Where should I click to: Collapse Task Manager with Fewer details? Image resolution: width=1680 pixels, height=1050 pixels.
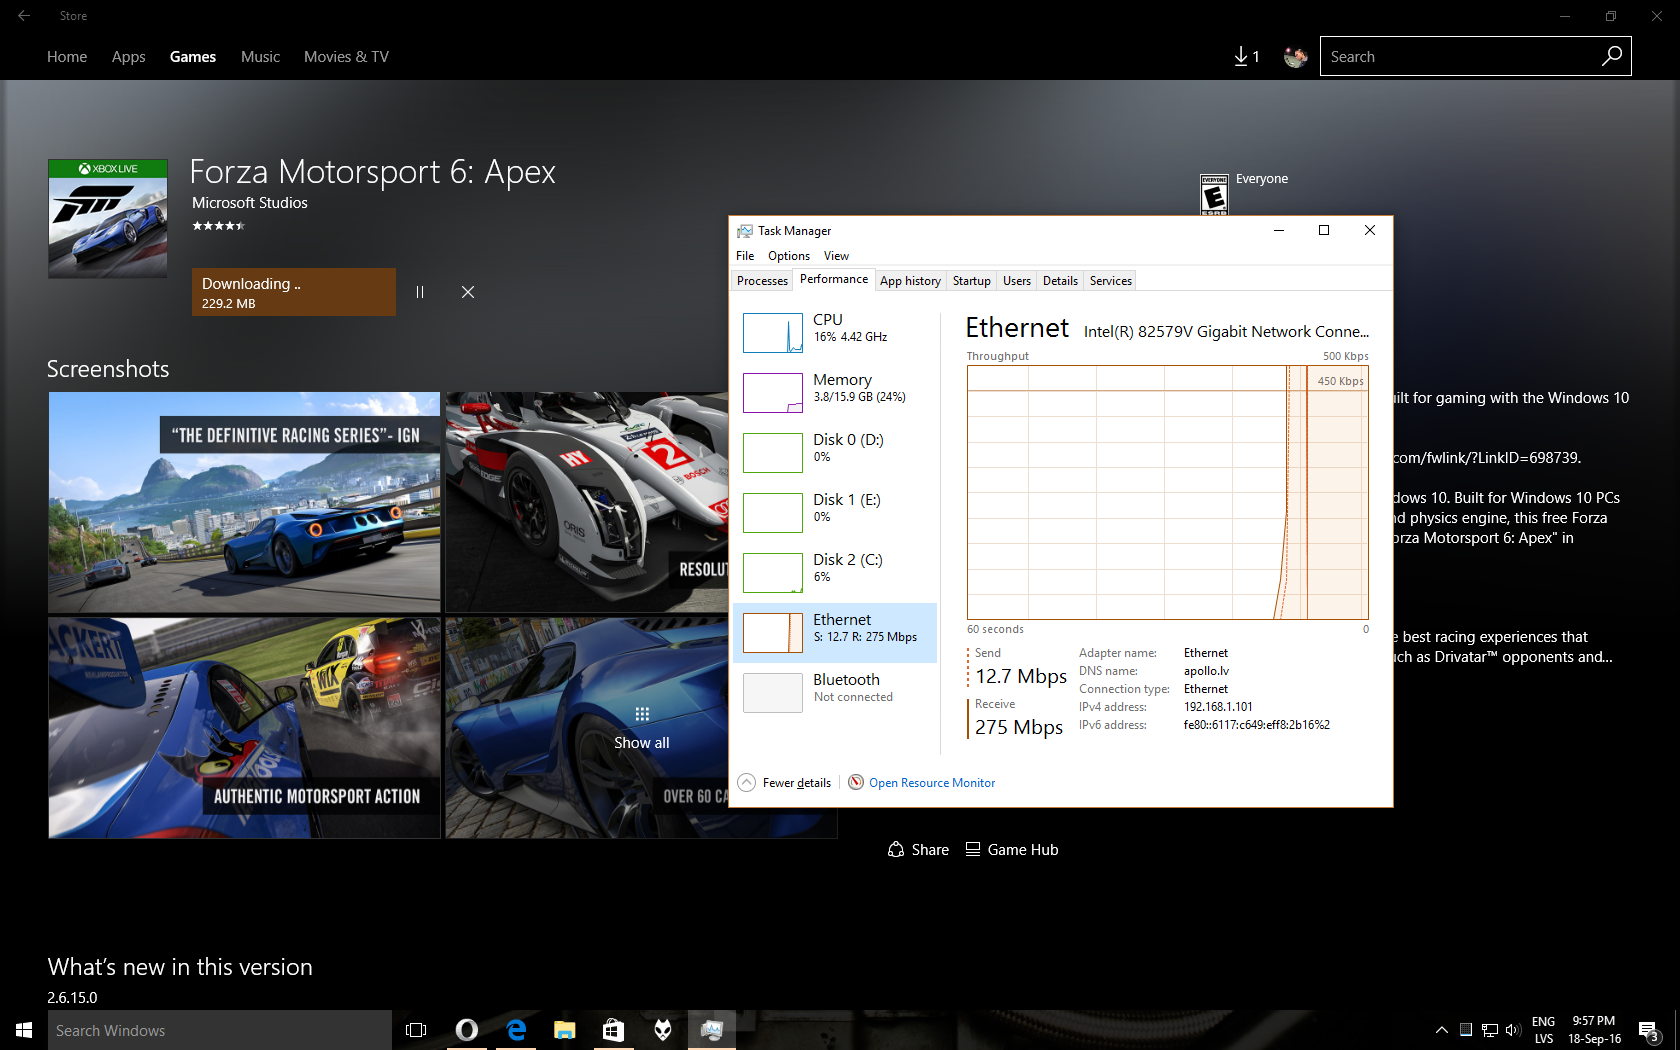[x=785, y=783]
